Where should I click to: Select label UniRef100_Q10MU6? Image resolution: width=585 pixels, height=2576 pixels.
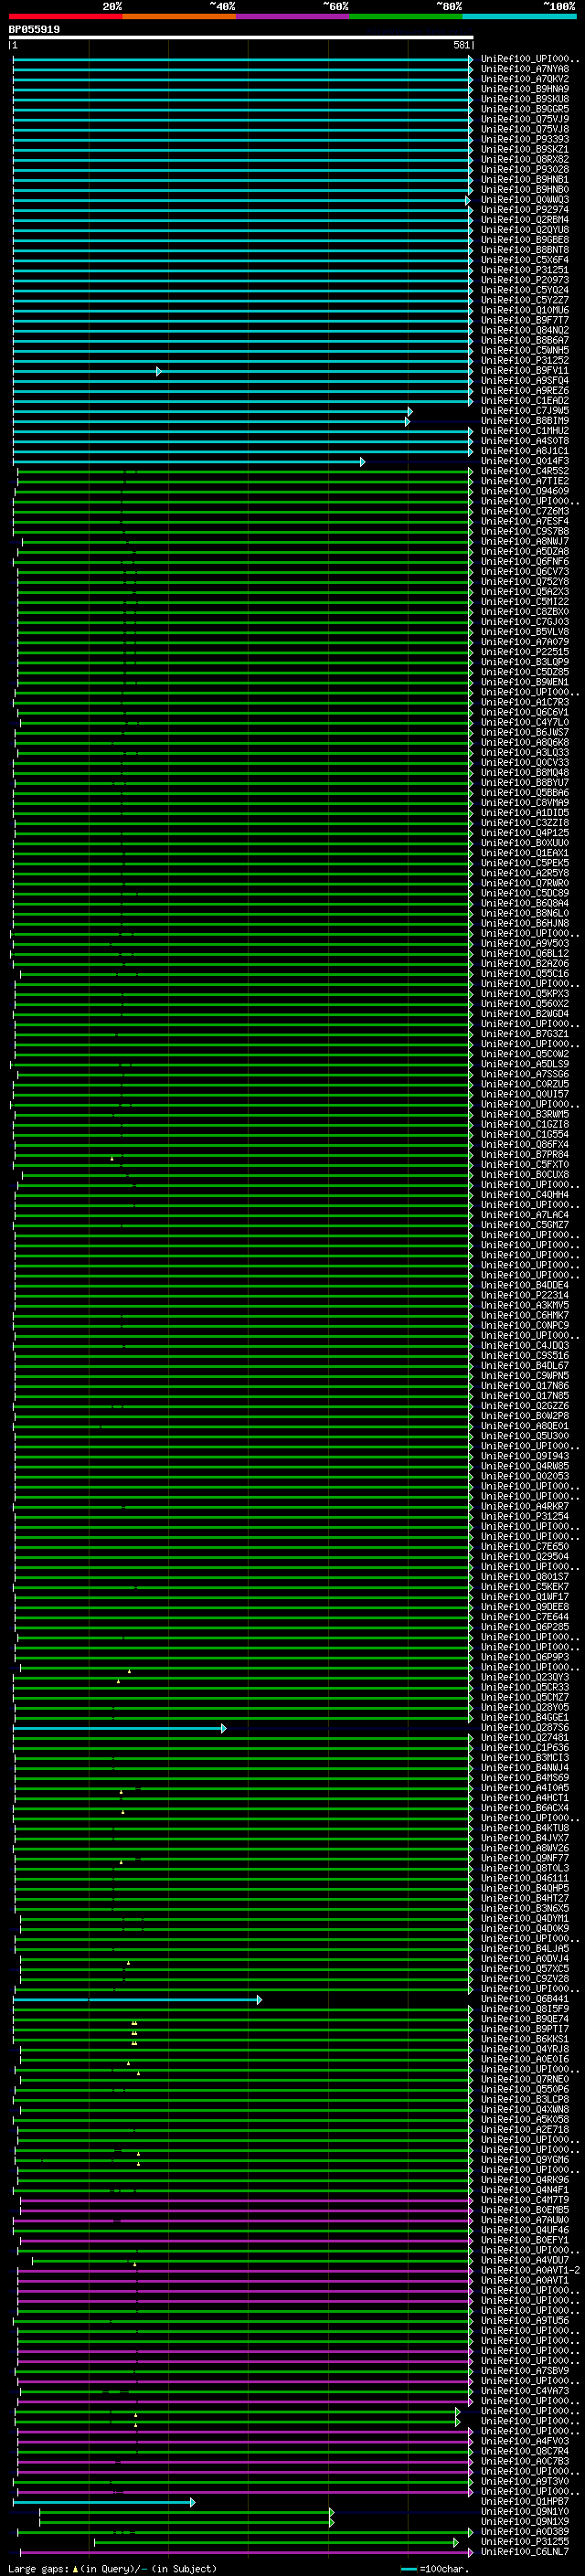coord(525,310)
